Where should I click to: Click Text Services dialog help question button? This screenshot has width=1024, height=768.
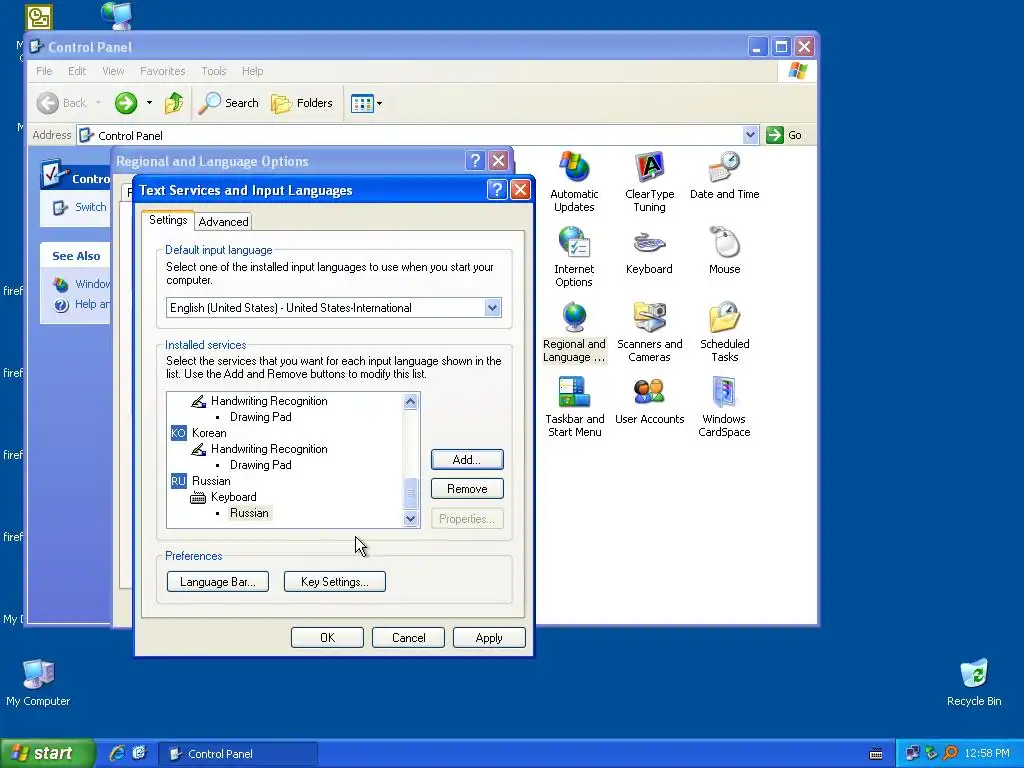click(x=497, y=190)
